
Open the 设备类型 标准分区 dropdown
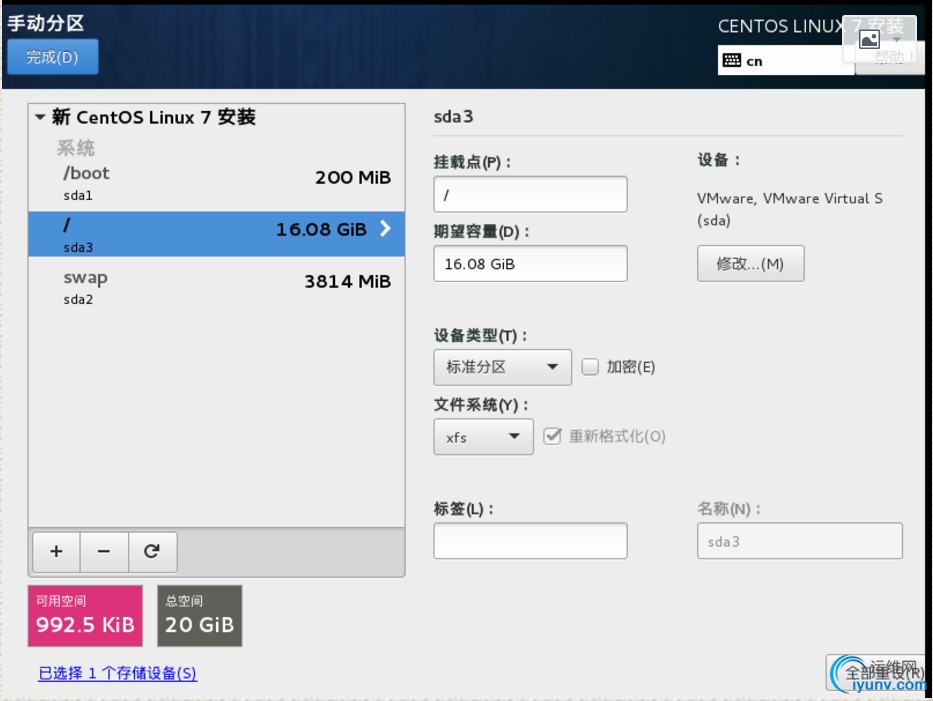click(x=502, y=367)
